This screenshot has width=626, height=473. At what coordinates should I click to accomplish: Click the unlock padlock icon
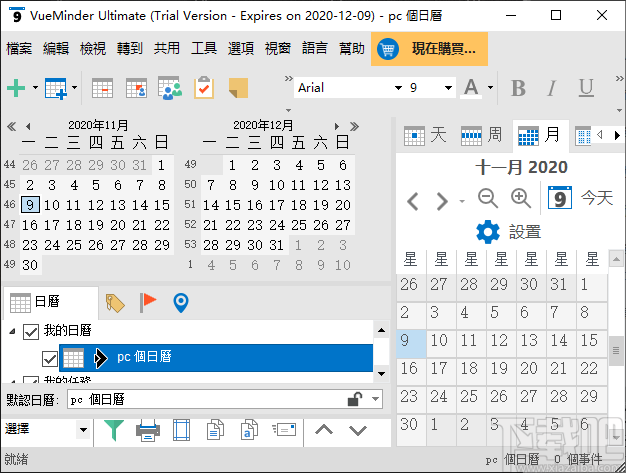[x=355, y=399]
